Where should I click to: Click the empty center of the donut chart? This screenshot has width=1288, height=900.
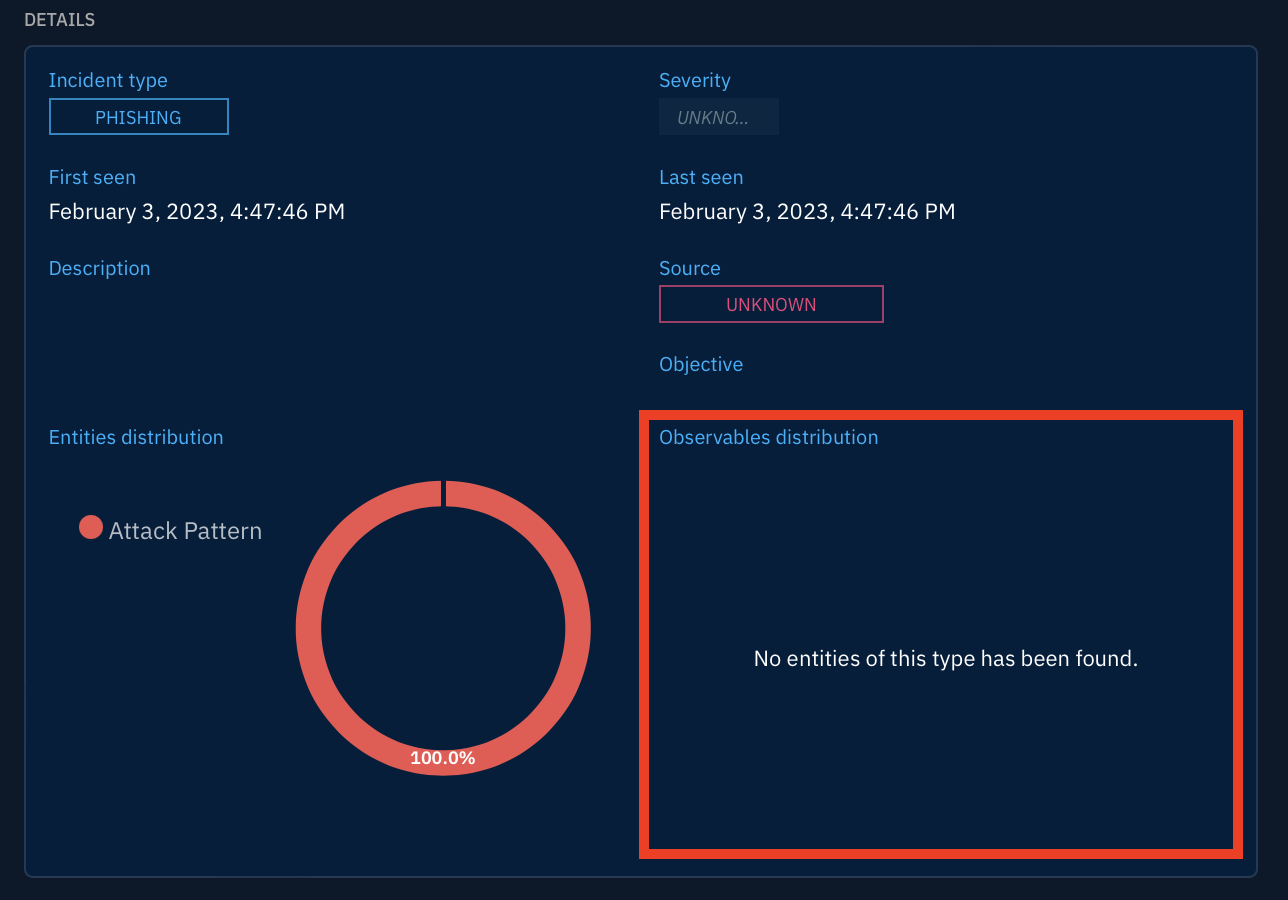pos(443,627)
